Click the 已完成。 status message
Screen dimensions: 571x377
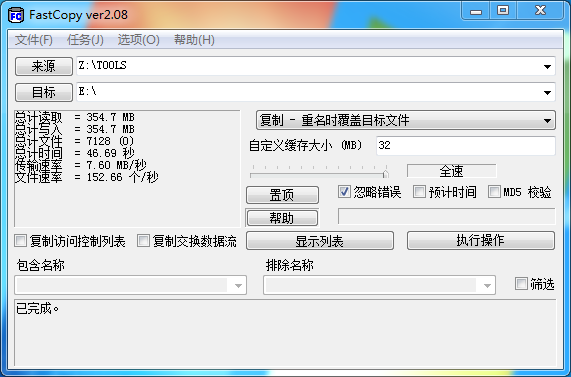point(38,309)
